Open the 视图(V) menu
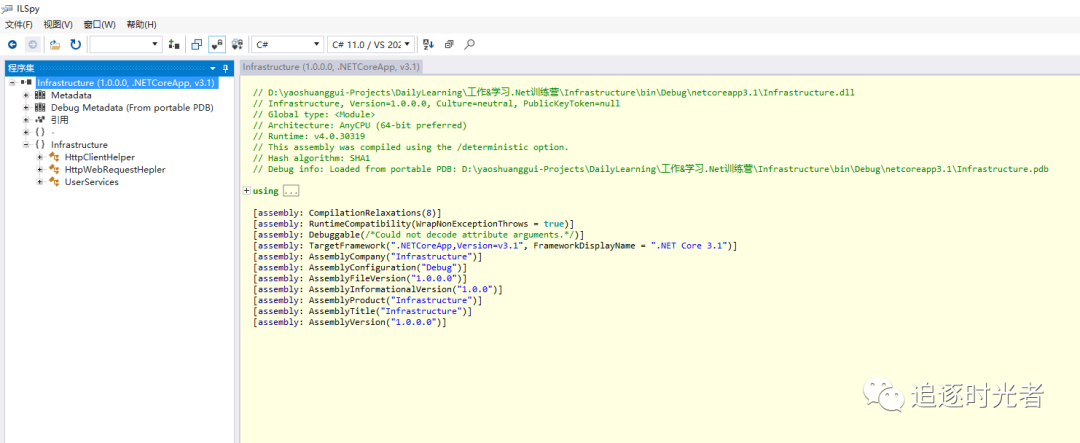 [x=58, y=24]
